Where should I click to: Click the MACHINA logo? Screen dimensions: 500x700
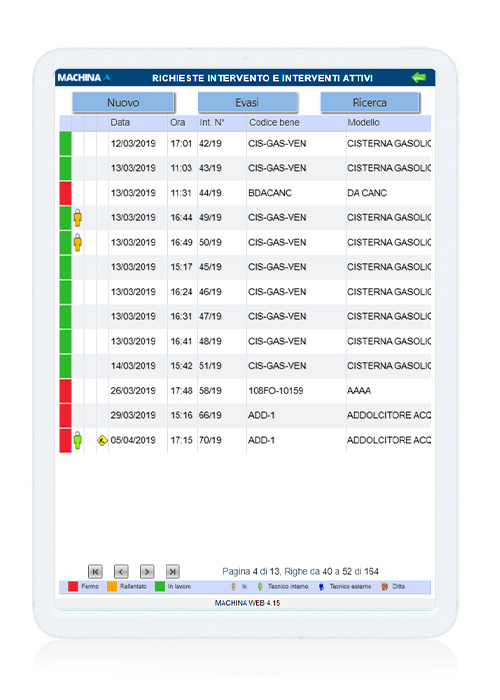pos(83,78)
